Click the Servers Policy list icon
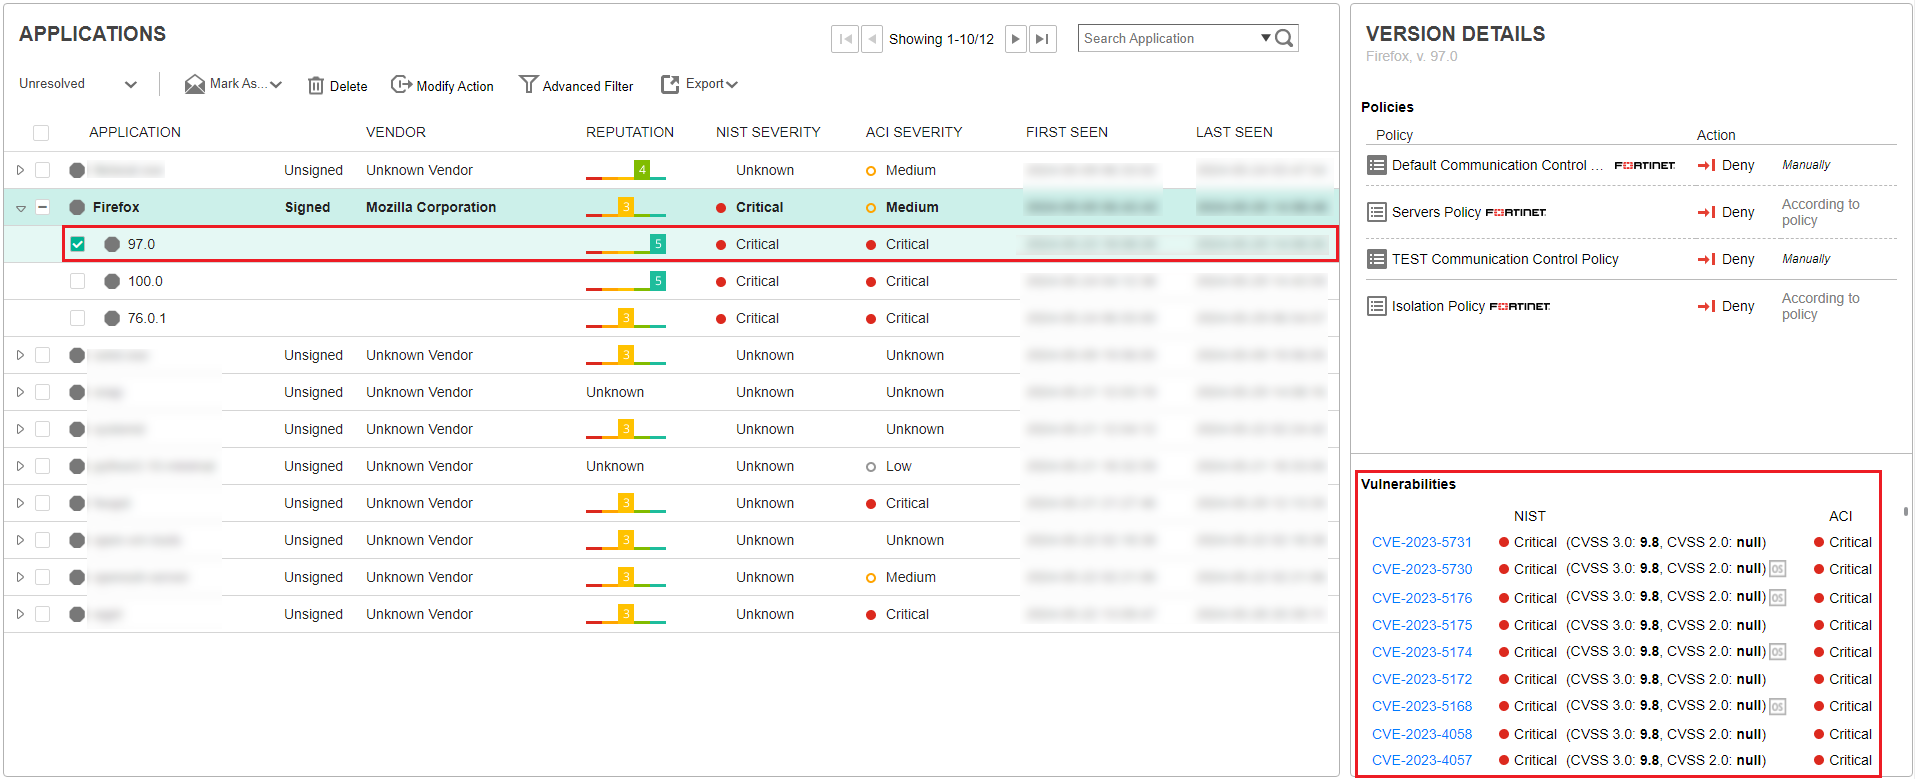This screenshot has height=779, width=1915. pos(1377,212)
